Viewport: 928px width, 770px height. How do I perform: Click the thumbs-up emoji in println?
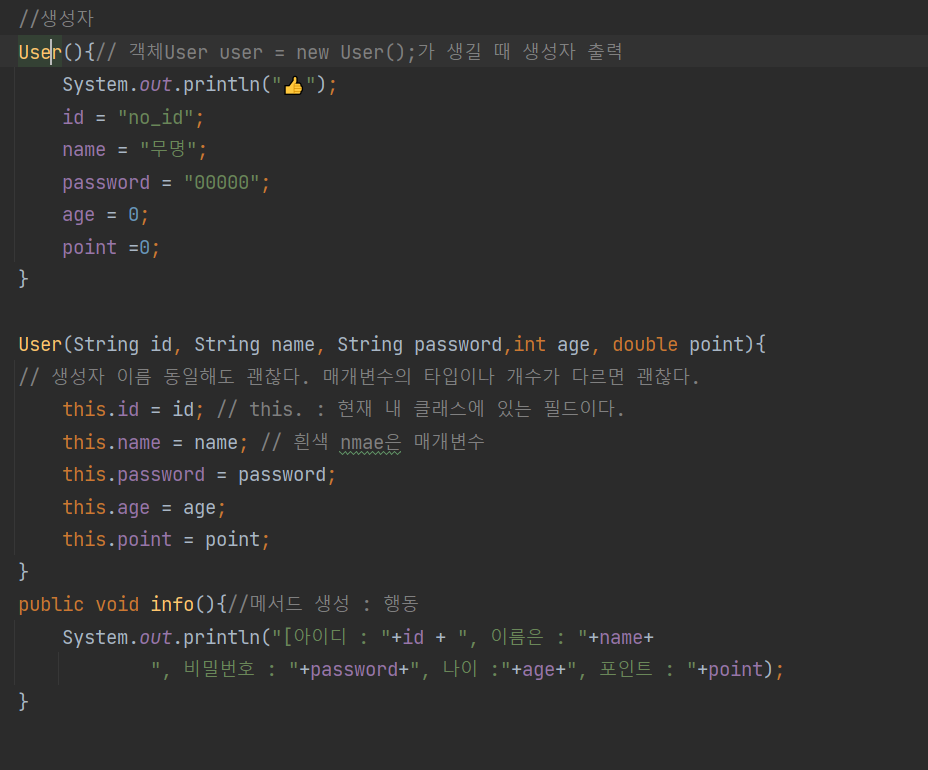click(294, 86)
